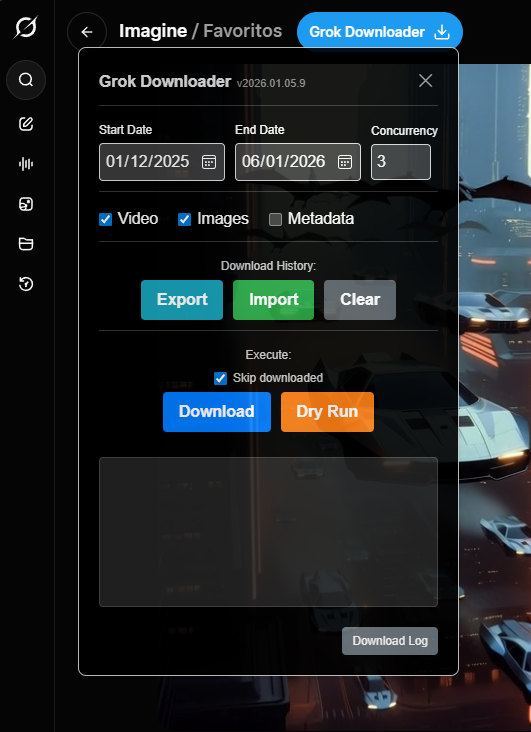Image resolution: width=531 pixels, height=732 pixels.
Task: Open search from the sidebar
Action: 26,80
